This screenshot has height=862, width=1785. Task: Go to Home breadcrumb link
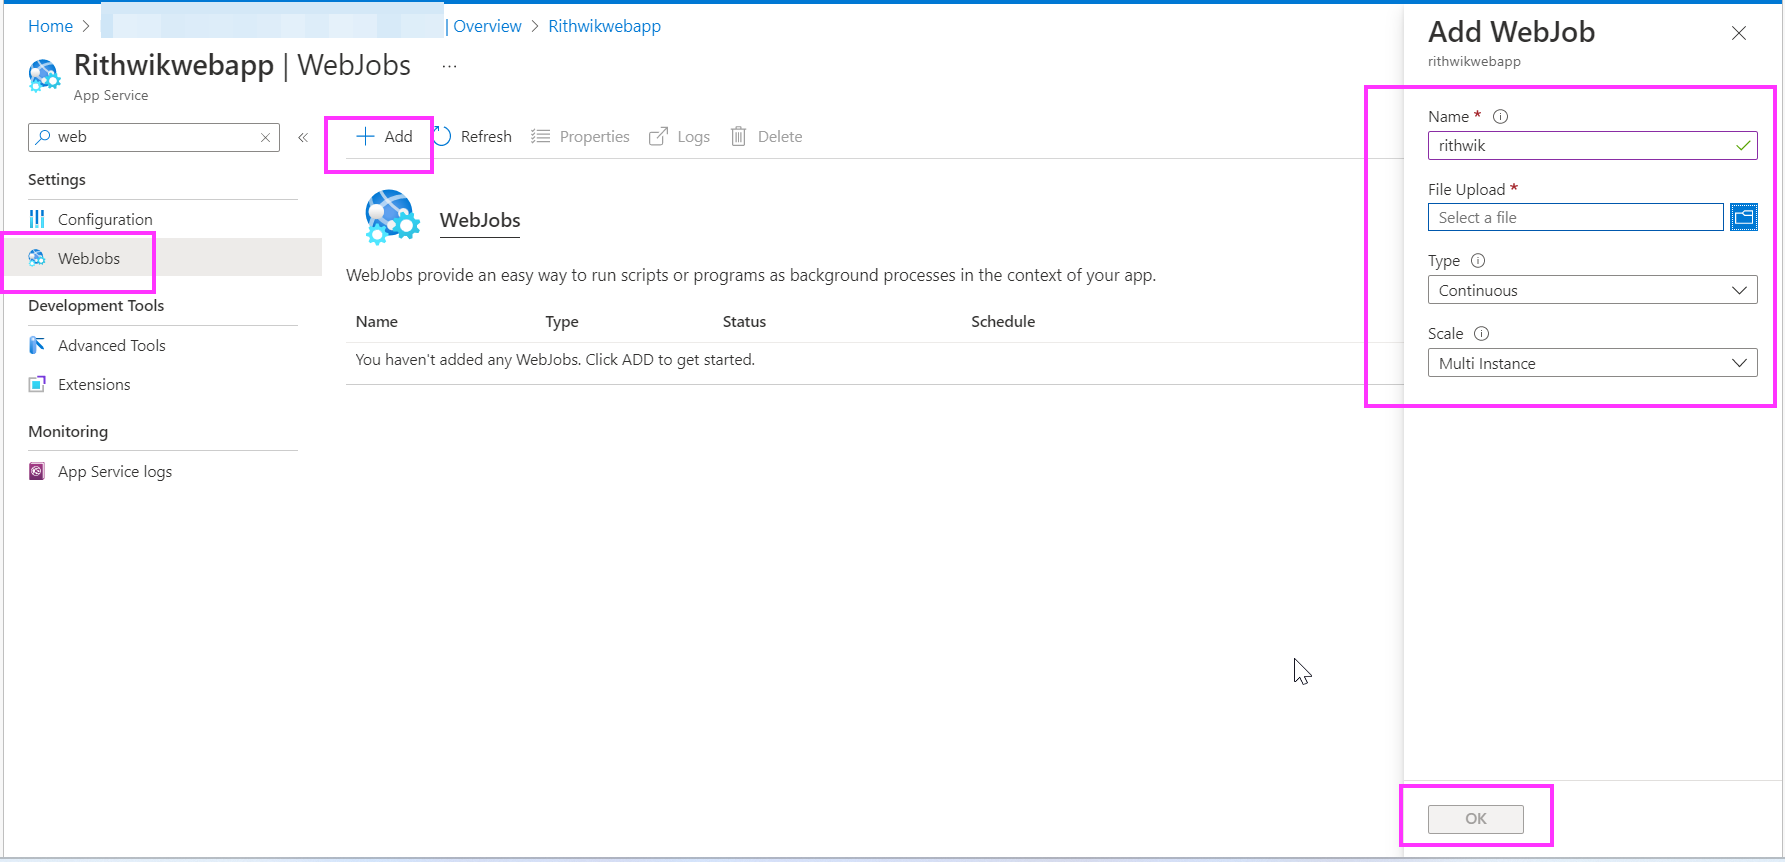pos(50,26)
